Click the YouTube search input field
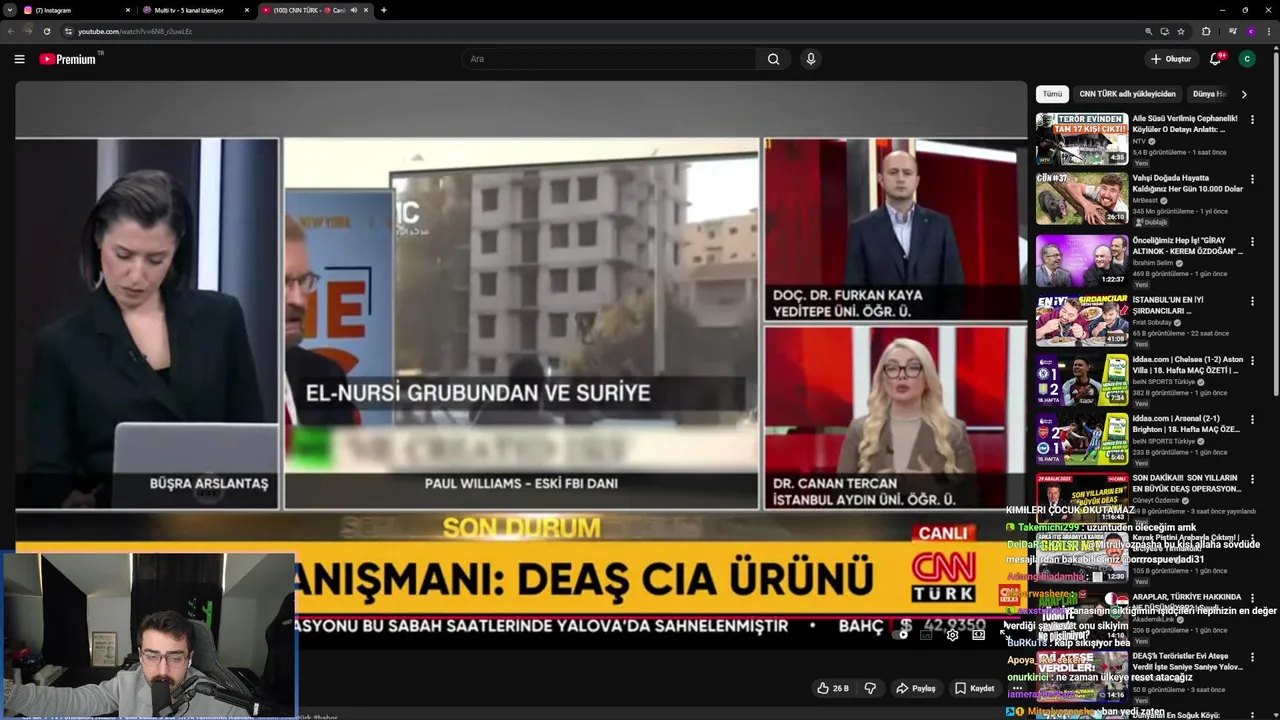Viewport: 1280px width, 720px height. [609, 59]
